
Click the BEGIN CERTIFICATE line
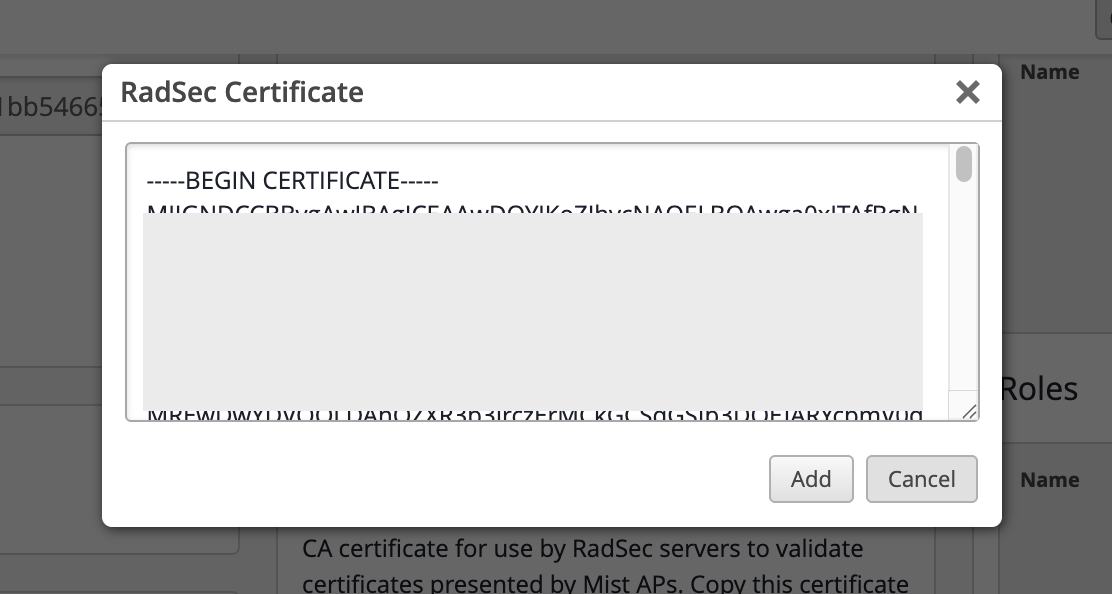[x=292, y=181]
